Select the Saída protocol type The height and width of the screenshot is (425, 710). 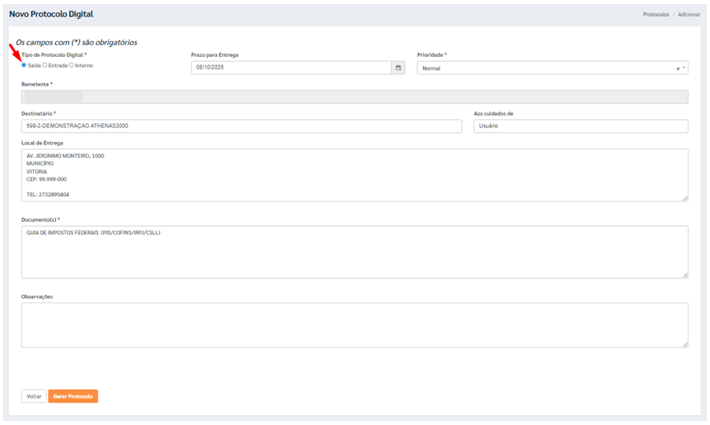click(24, 65)
